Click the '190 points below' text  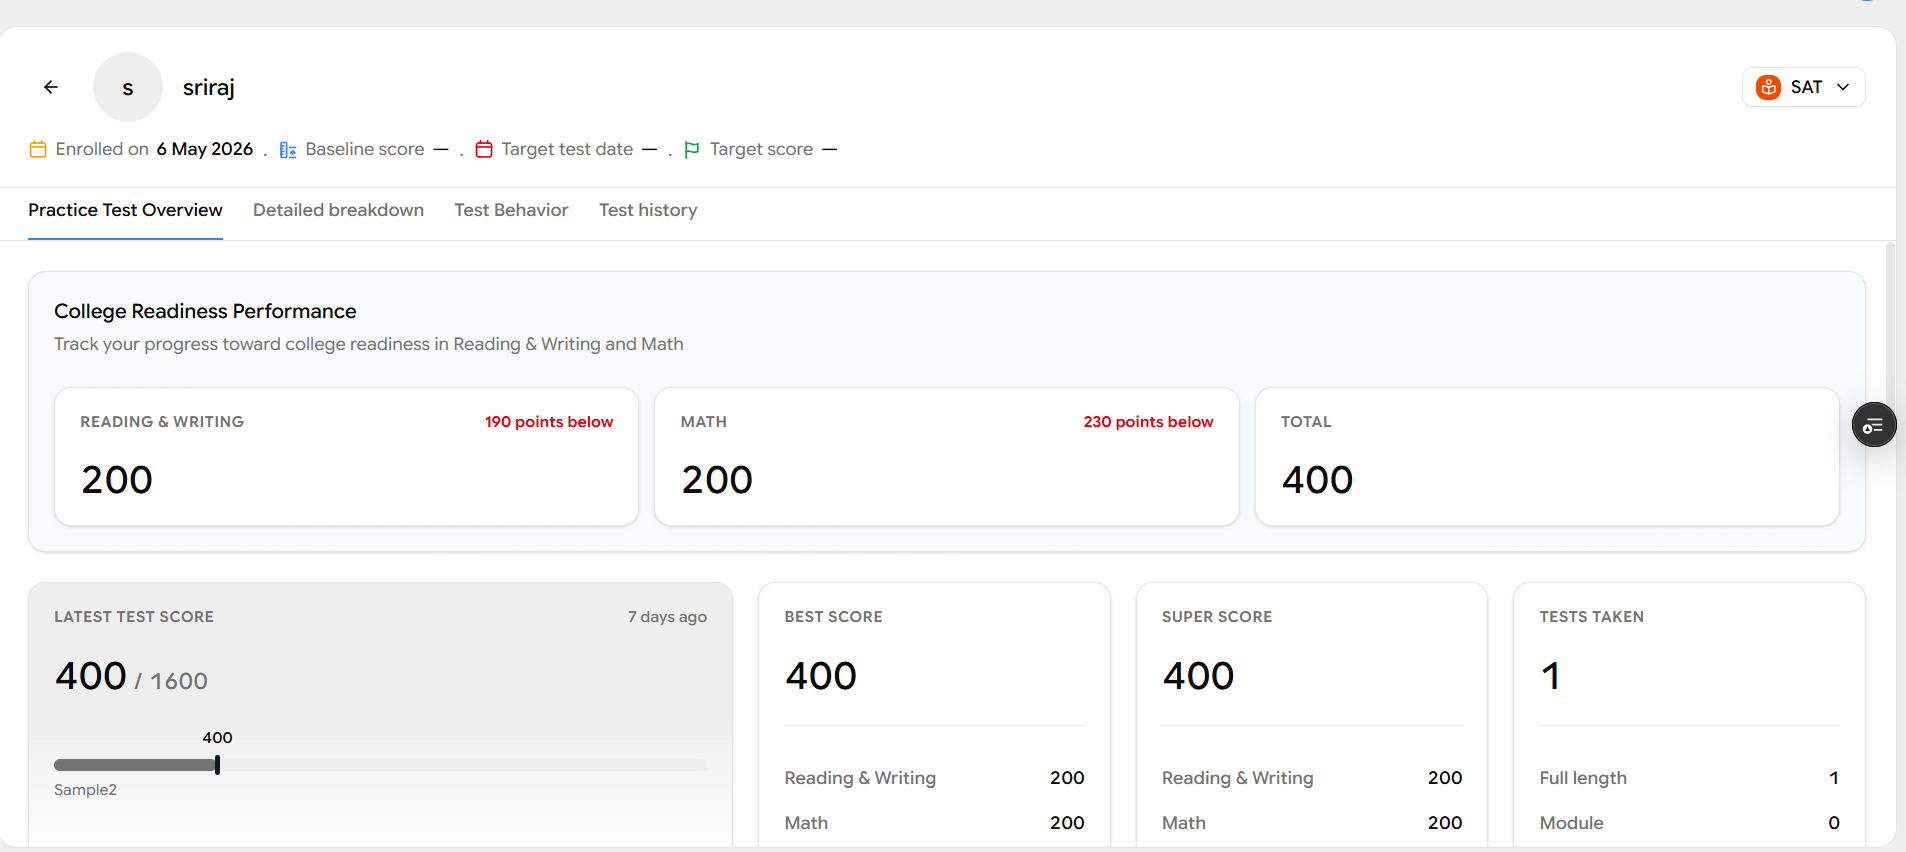click(x=549, y=422)
